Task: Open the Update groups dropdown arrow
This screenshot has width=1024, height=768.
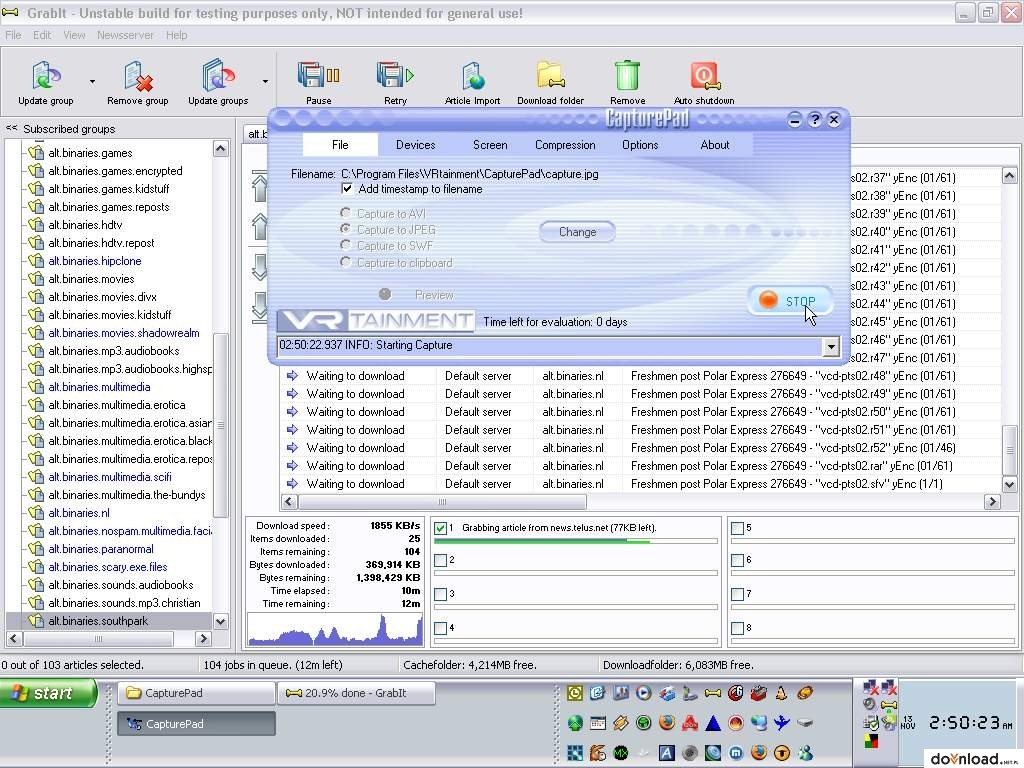Action: tap(265, 82)
